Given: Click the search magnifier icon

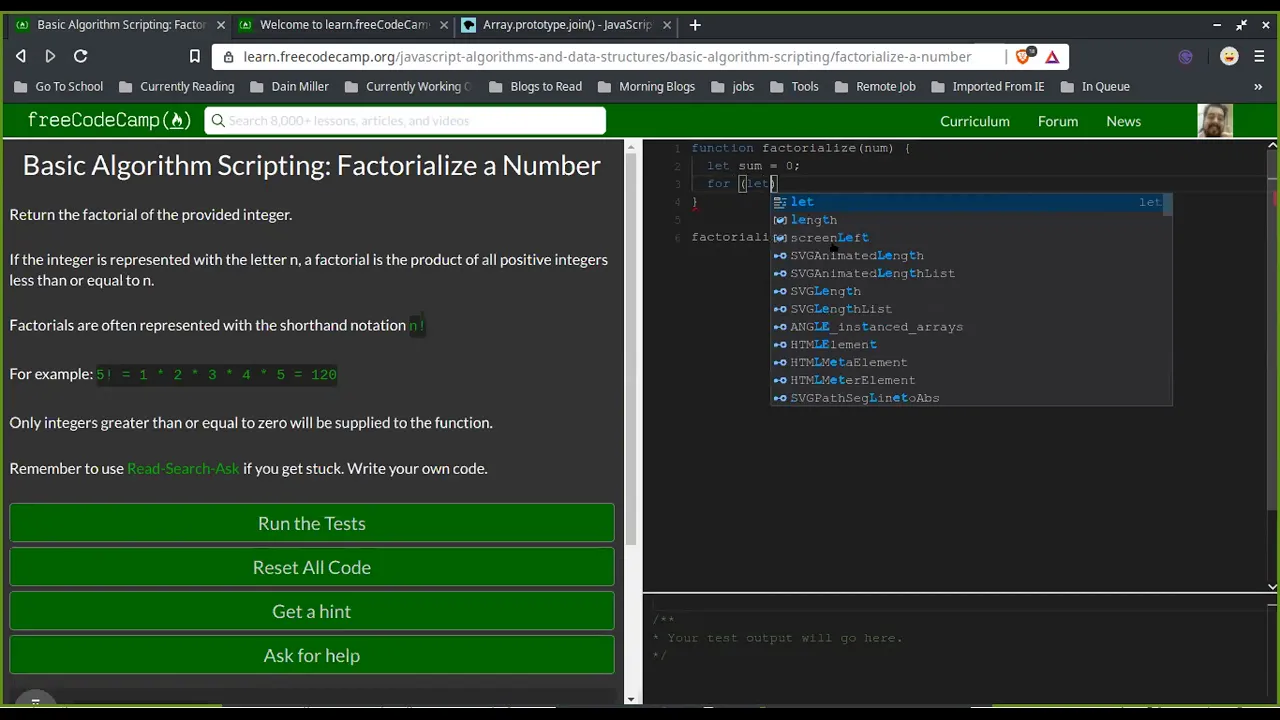Looking at the screenshot, I should pos(218,121).
